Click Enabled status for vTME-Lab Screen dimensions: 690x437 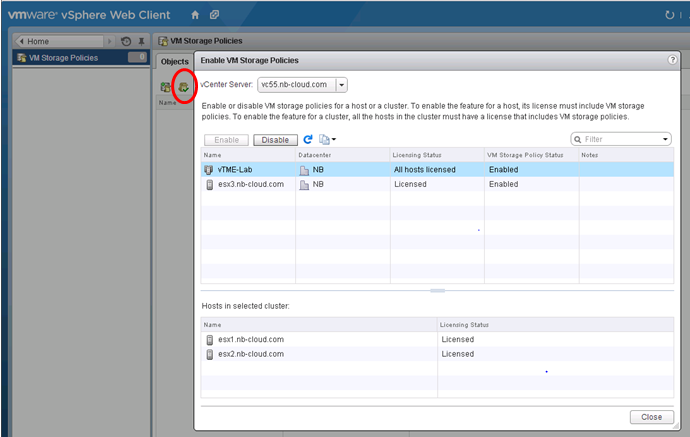503,169
